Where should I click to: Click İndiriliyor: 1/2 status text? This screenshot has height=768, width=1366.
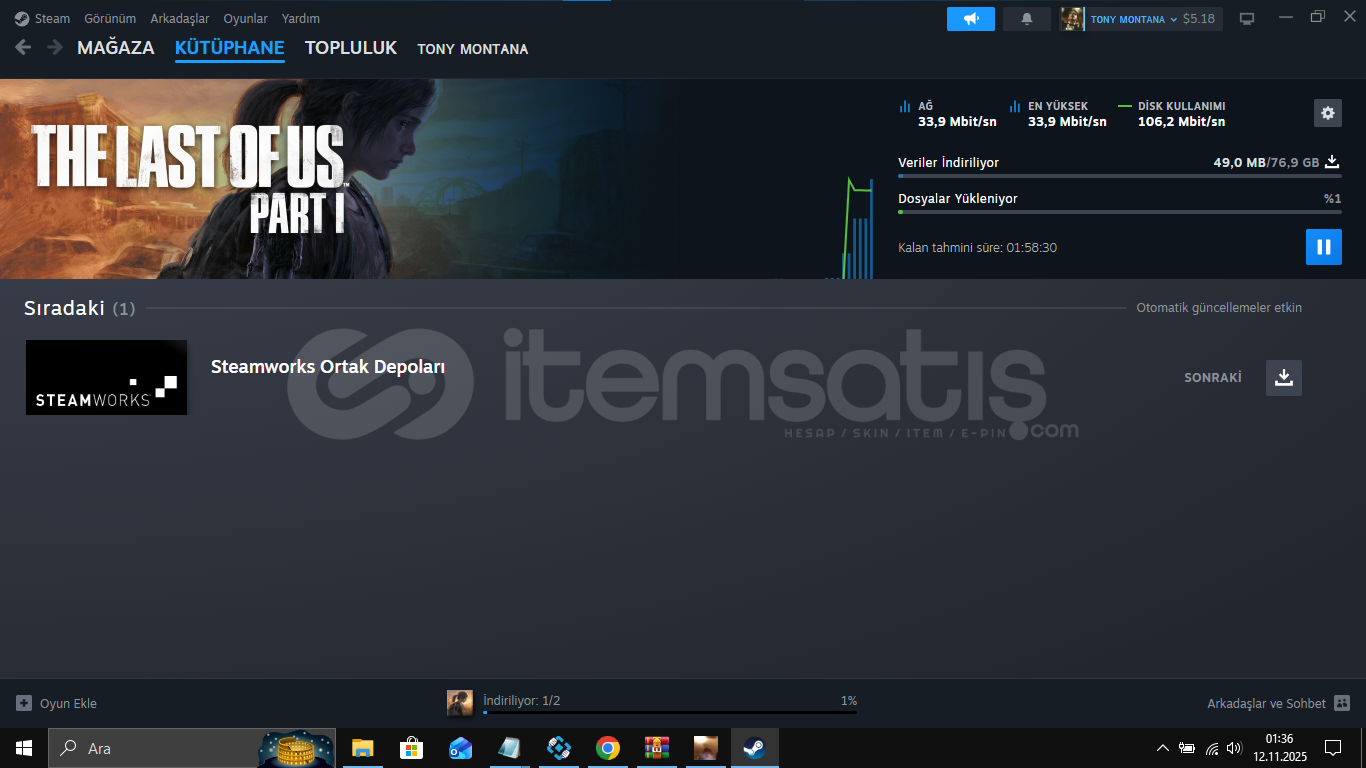521,701
